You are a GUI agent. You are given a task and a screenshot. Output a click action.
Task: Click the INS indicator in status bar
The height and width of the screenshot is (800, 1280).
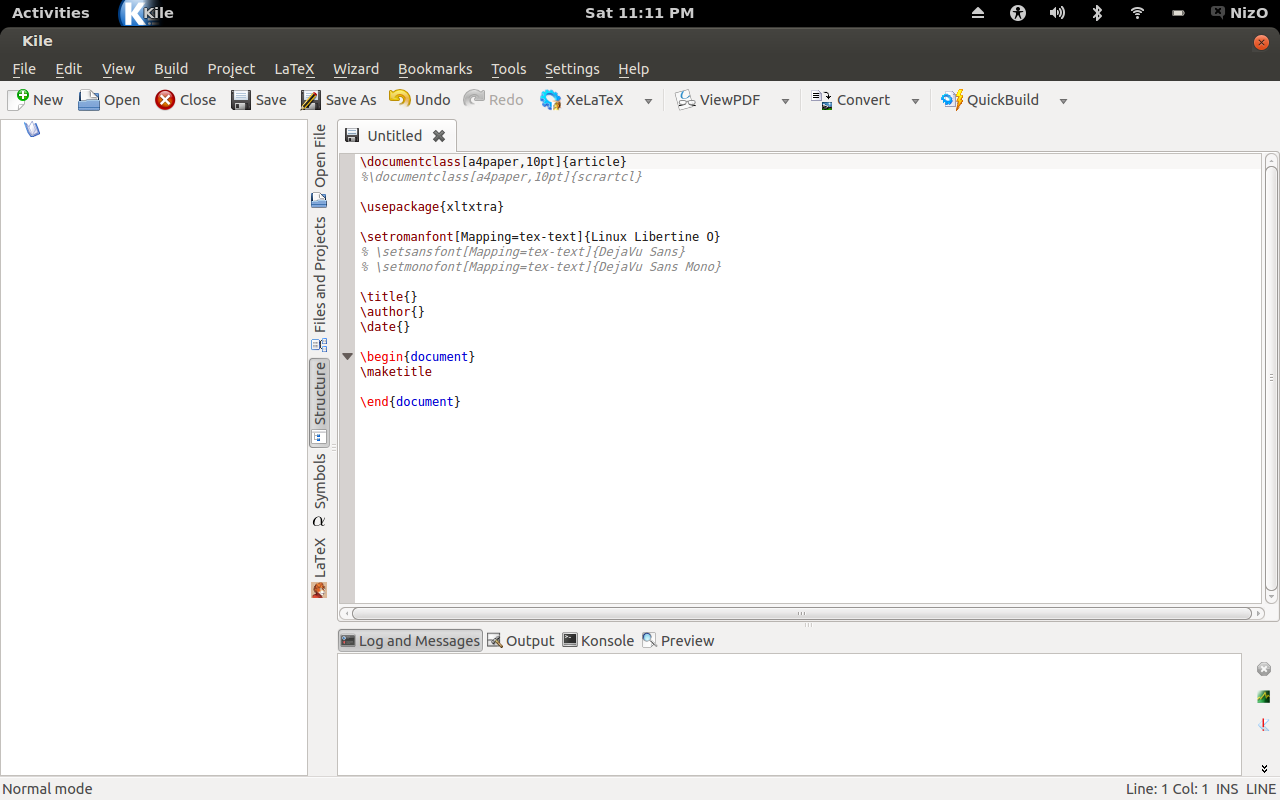[1227, 789]
